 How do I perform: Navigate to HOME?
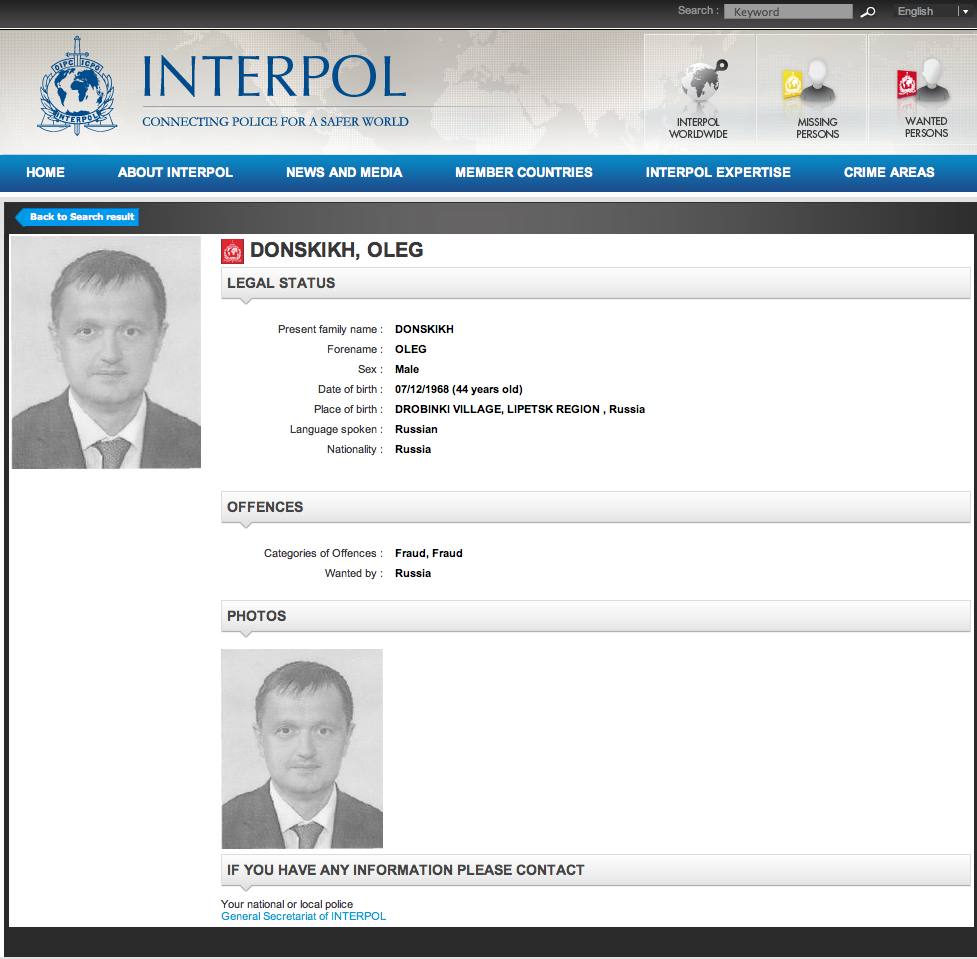pyautogui.click(x=45, y=172)
